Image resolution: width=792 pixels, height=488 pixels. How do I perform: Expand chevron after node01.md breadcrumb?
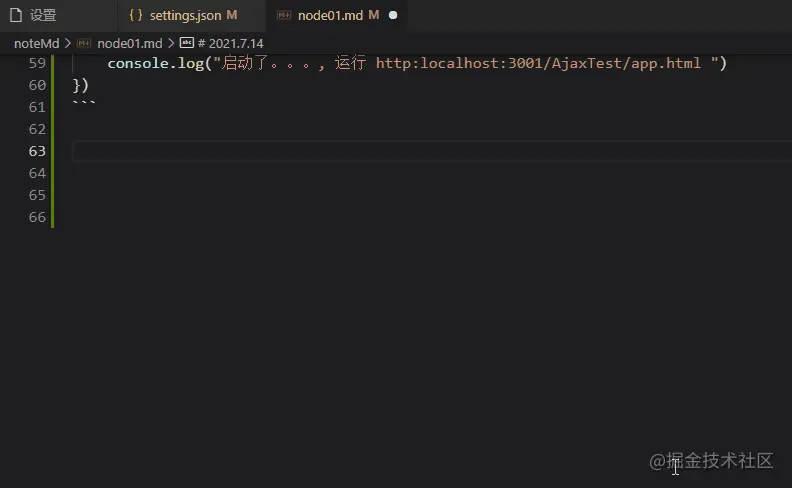(171, 43)
